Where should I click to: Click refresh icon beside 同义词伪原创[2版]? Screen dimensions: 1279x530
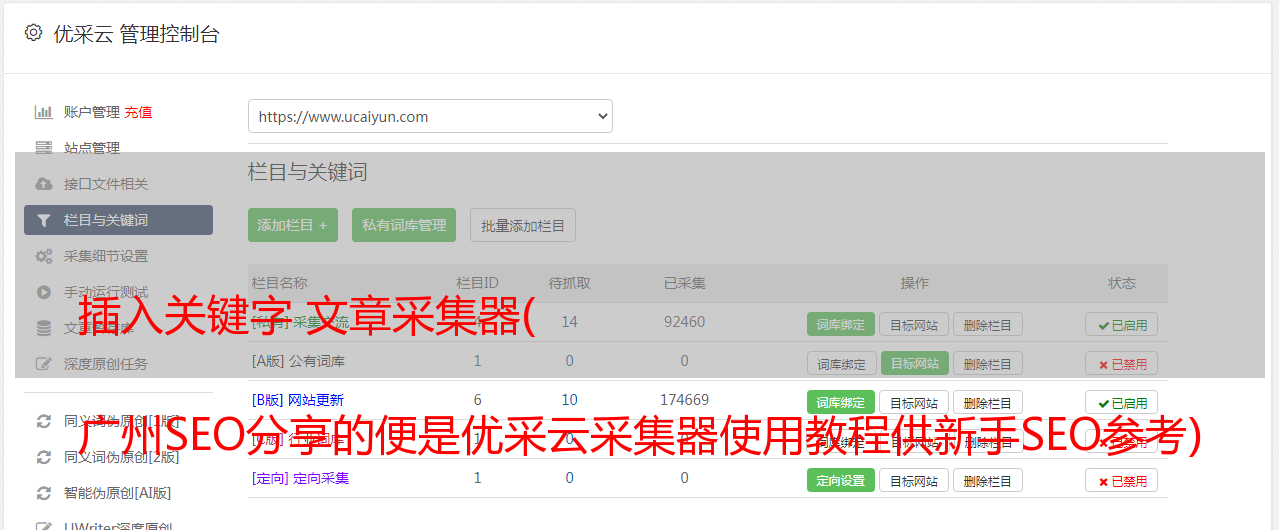click(44, 457)
